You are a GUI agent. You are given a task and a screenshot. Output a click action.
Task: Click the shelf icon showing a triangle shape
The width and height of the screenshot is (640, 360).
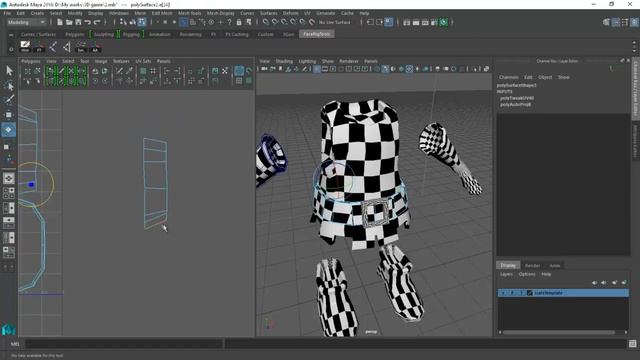(67, 47)
